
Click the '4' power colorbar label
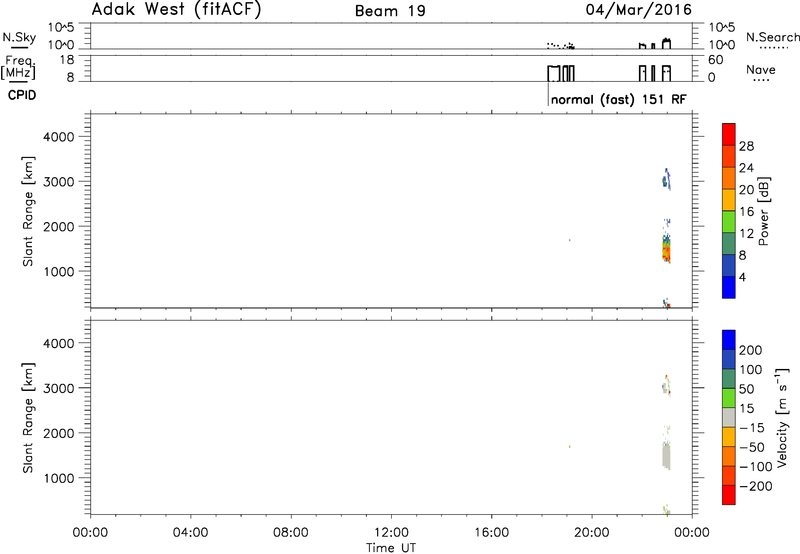[x=742, y=277]
